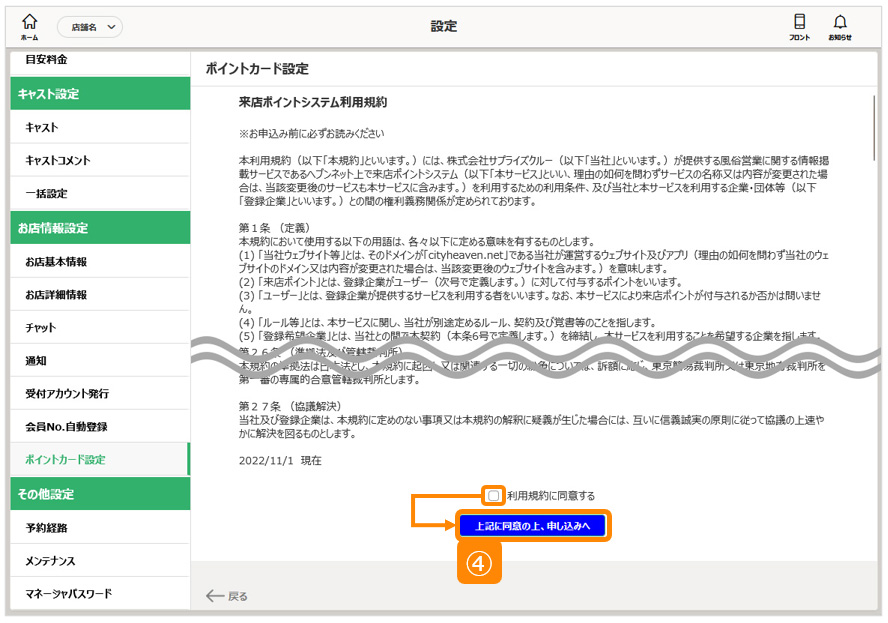The width and height of the screenshot is (888, 623).
Task: Select 通知 in sidebar
Action: tap(36, 361)
